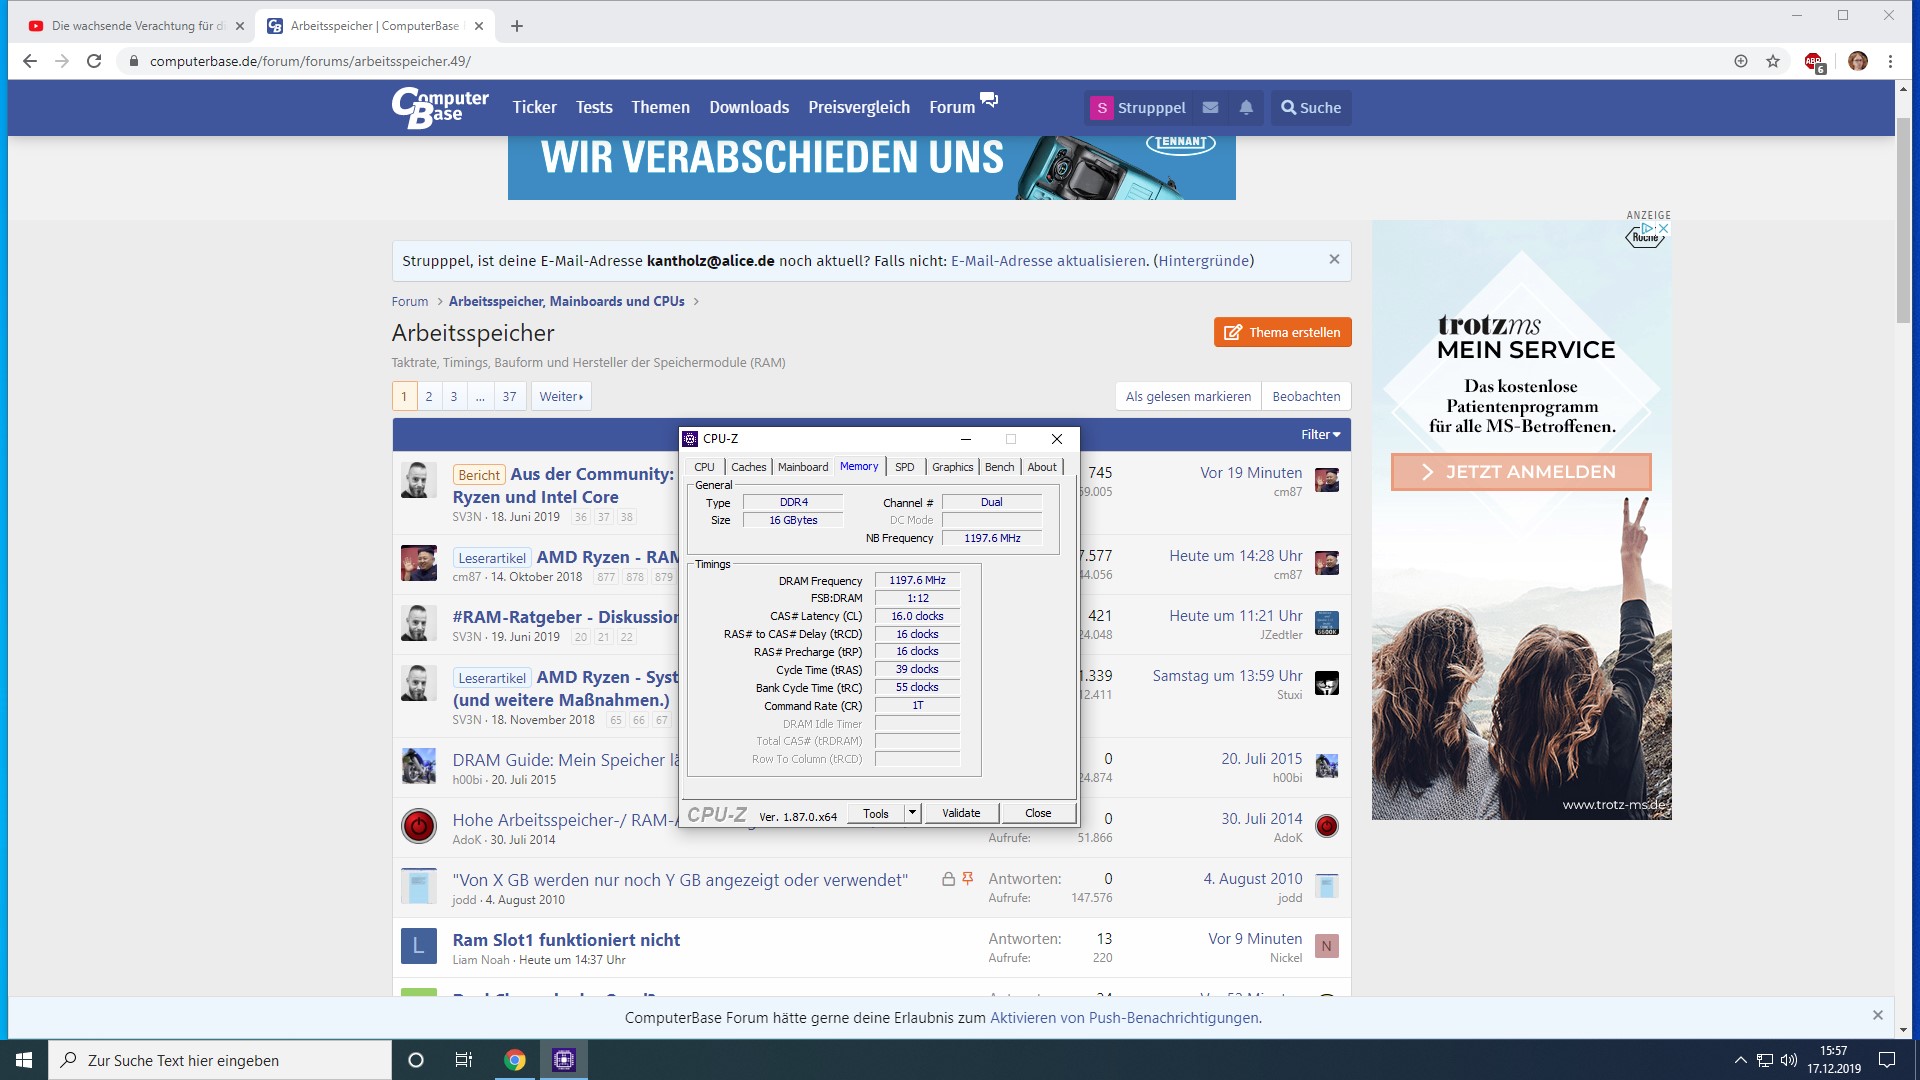Expand the Filter dropdown
This screenshot has height=1080, width=1920.
(1320, 434)
